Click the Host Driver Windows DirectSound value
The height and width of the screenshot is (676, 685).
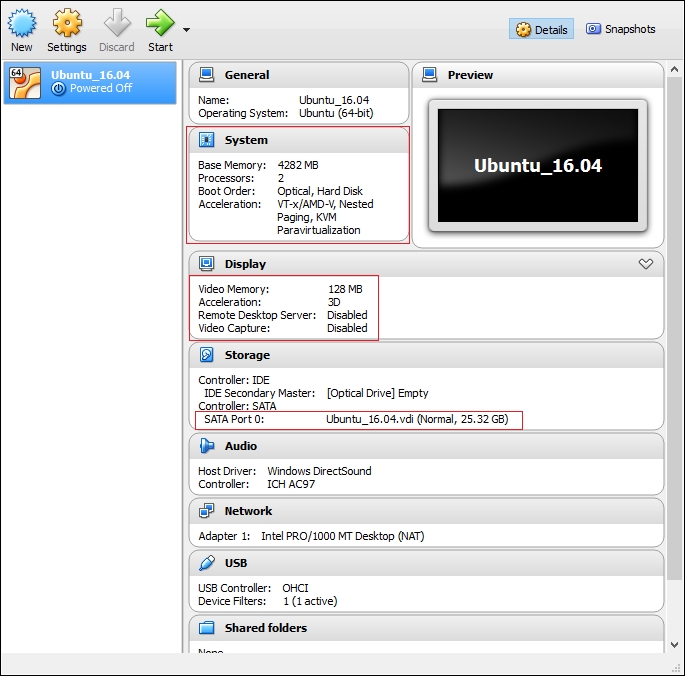click(319, 471)
